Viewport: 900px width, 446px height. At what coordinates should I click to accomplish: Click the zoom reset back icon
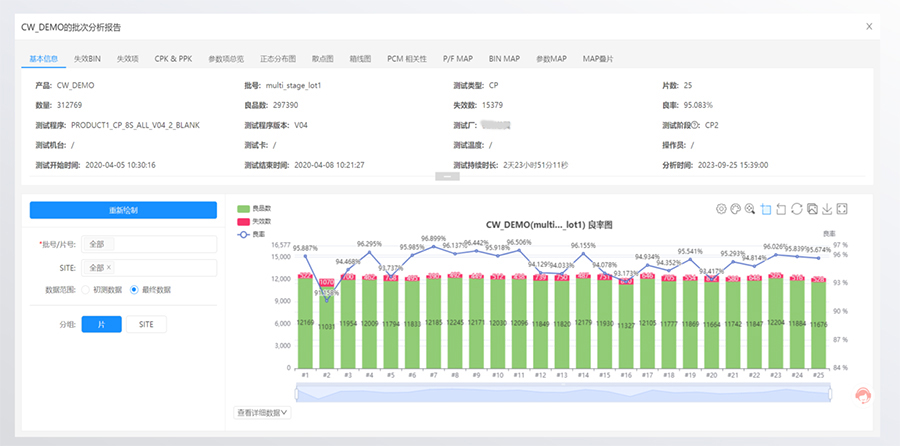[781, 209]
